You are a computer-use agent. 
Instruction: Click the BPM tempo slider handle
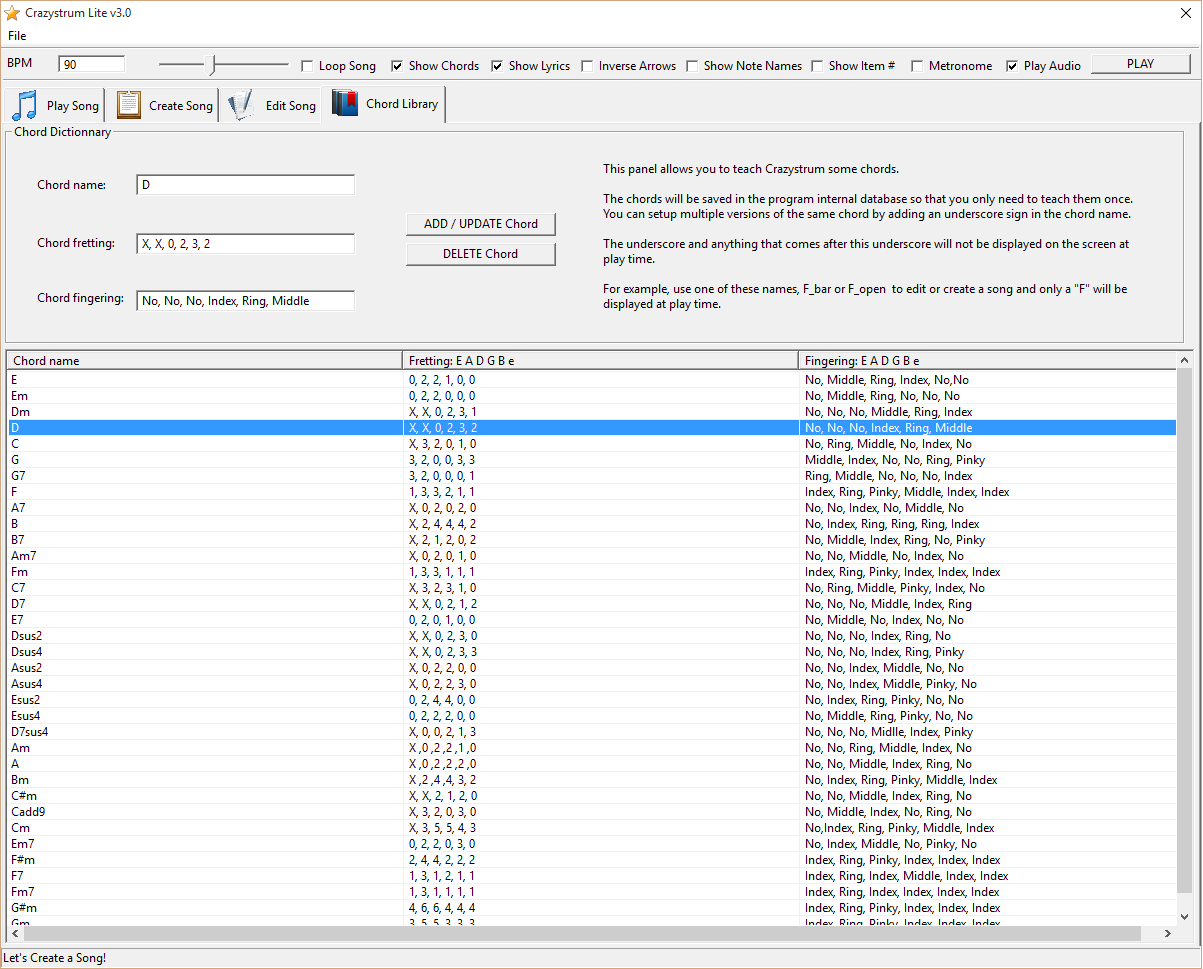211,65
